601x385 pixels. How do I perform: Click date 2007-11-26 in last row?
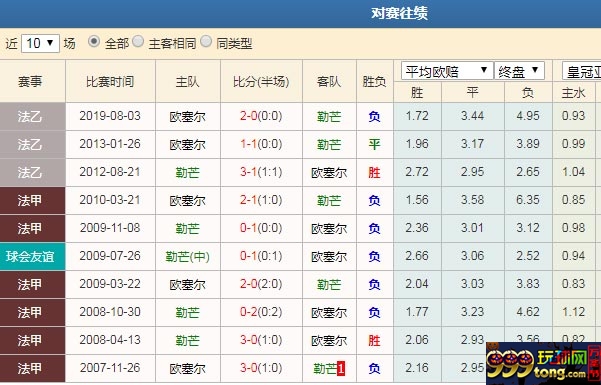coord(110,368)
